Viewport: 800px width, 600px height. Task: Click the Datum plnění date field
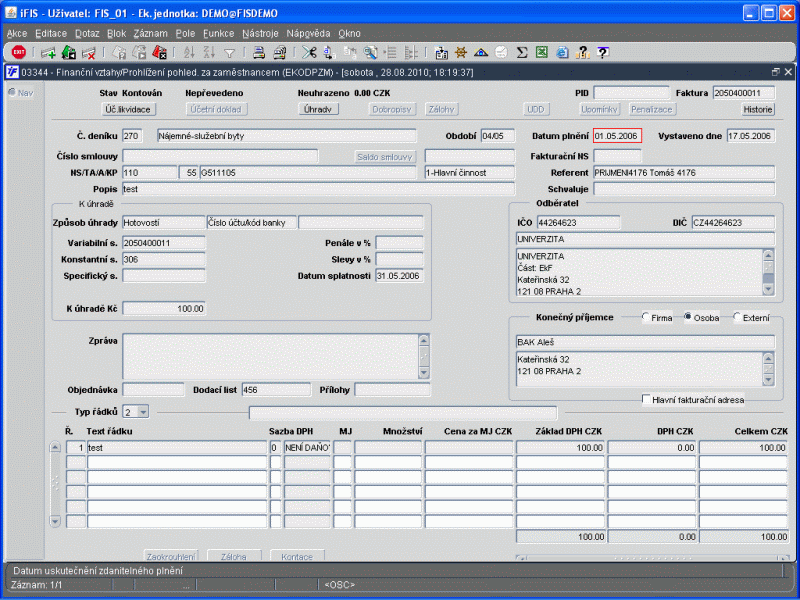[x=616, y=136]
